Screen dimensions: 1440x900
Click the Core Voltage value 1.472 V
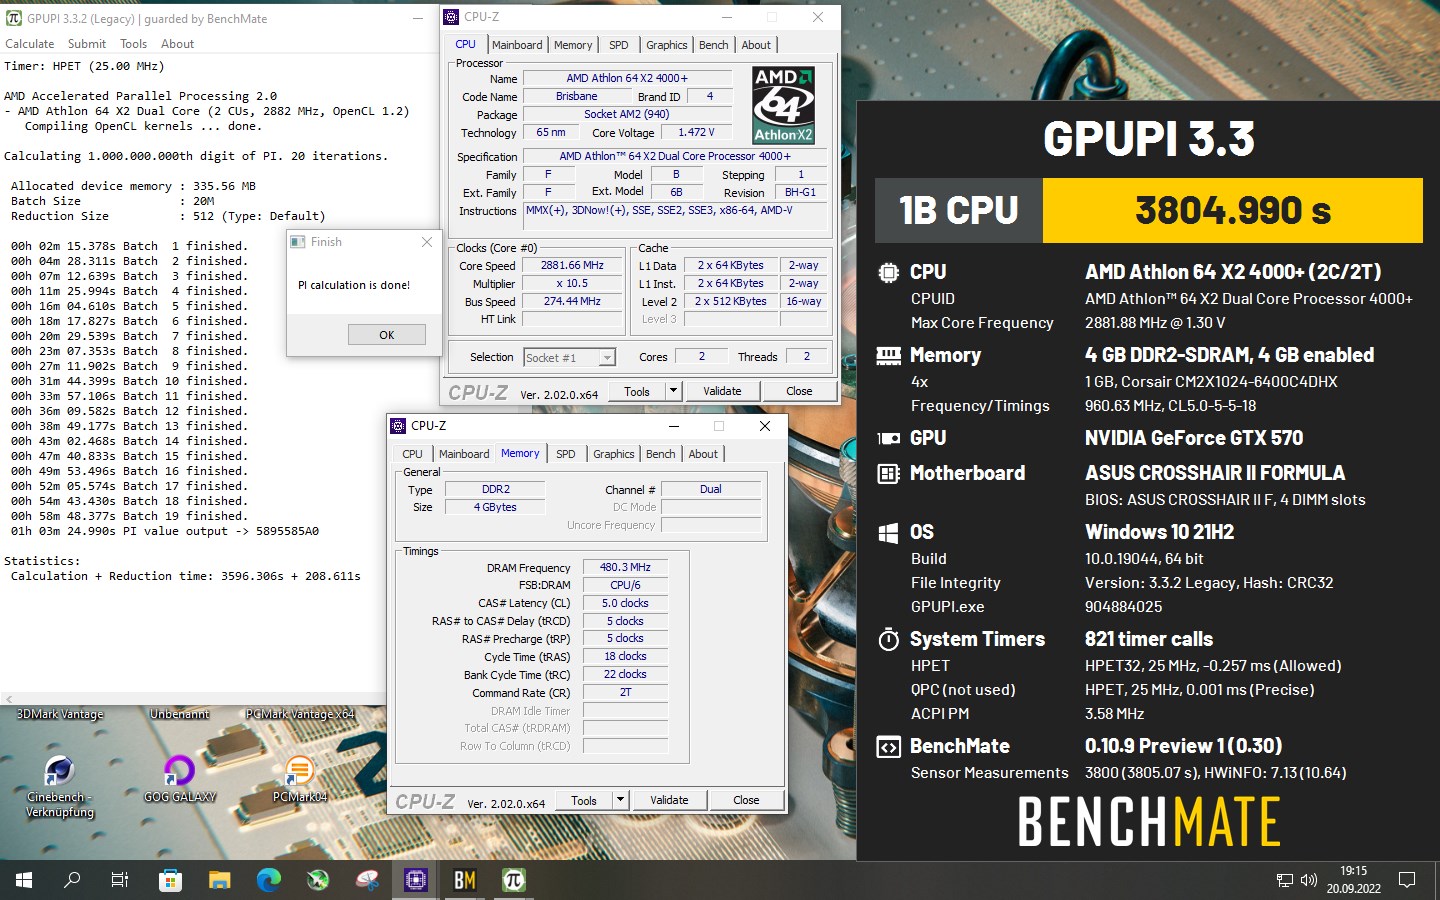[696, 132]
